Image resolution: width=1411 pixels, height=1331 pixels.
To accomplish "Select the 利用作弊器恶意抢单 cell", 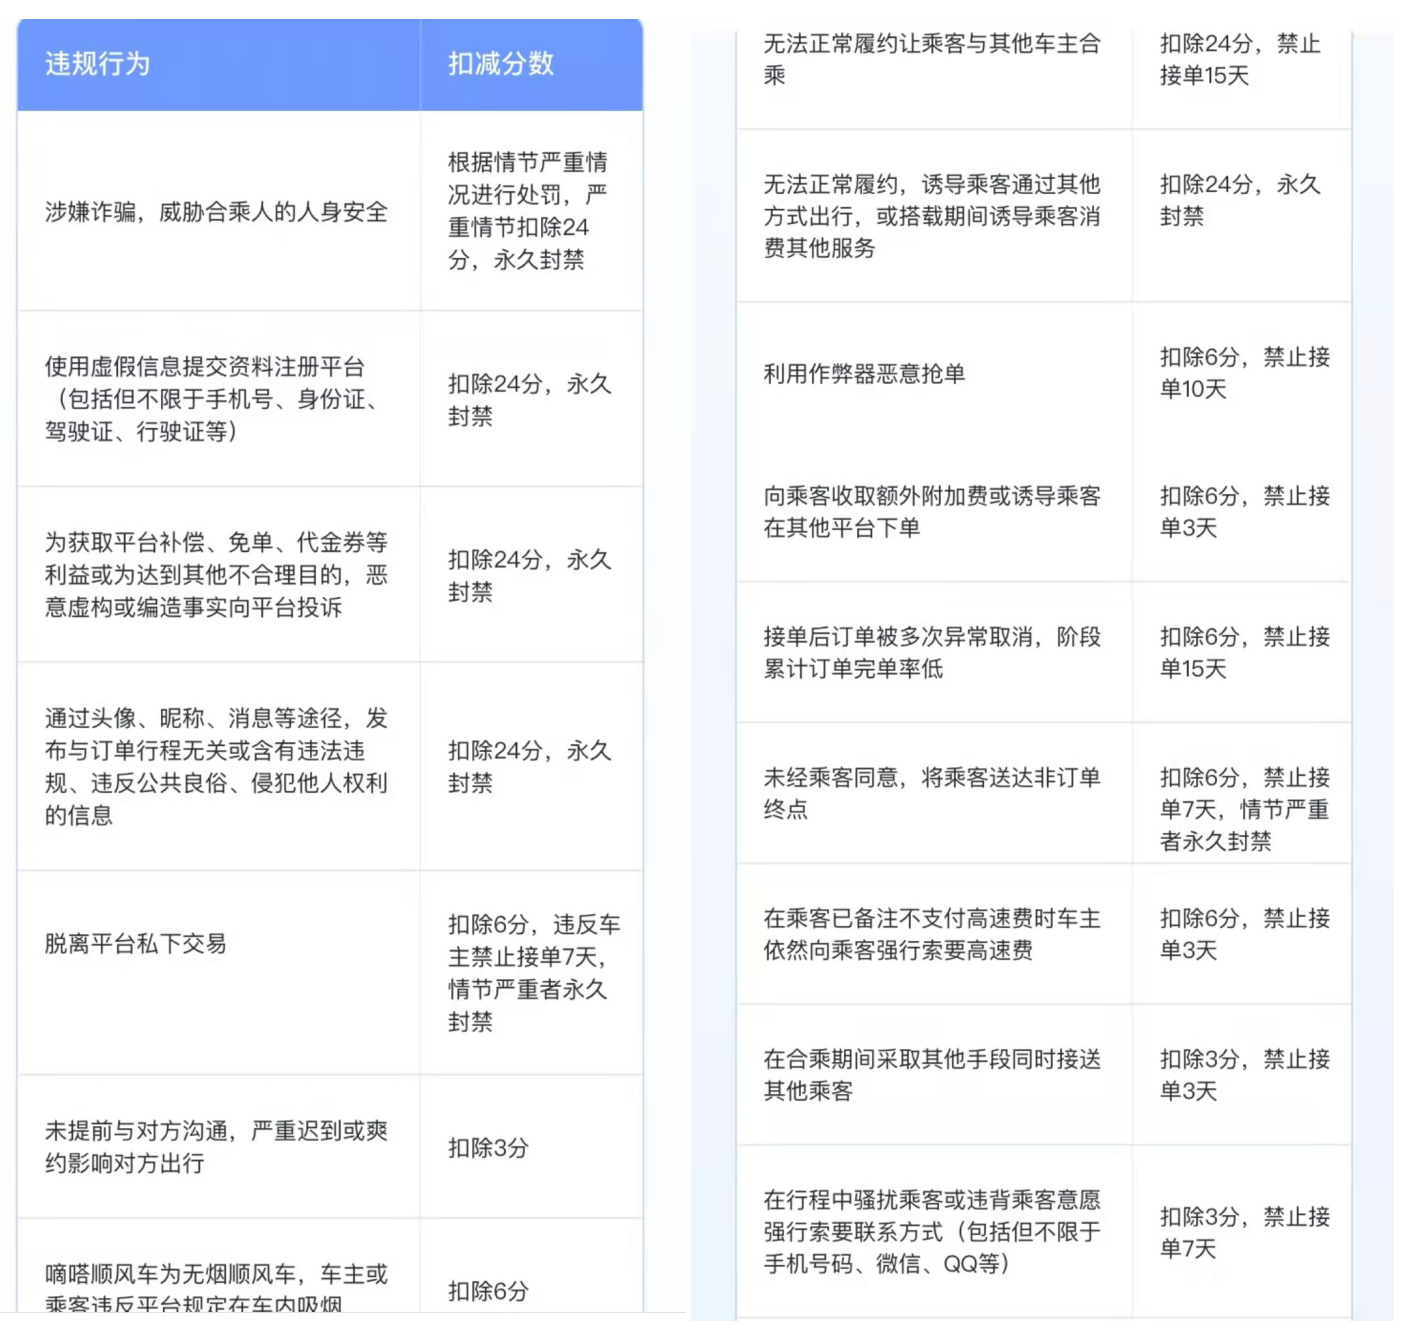I will coord(934,373).
